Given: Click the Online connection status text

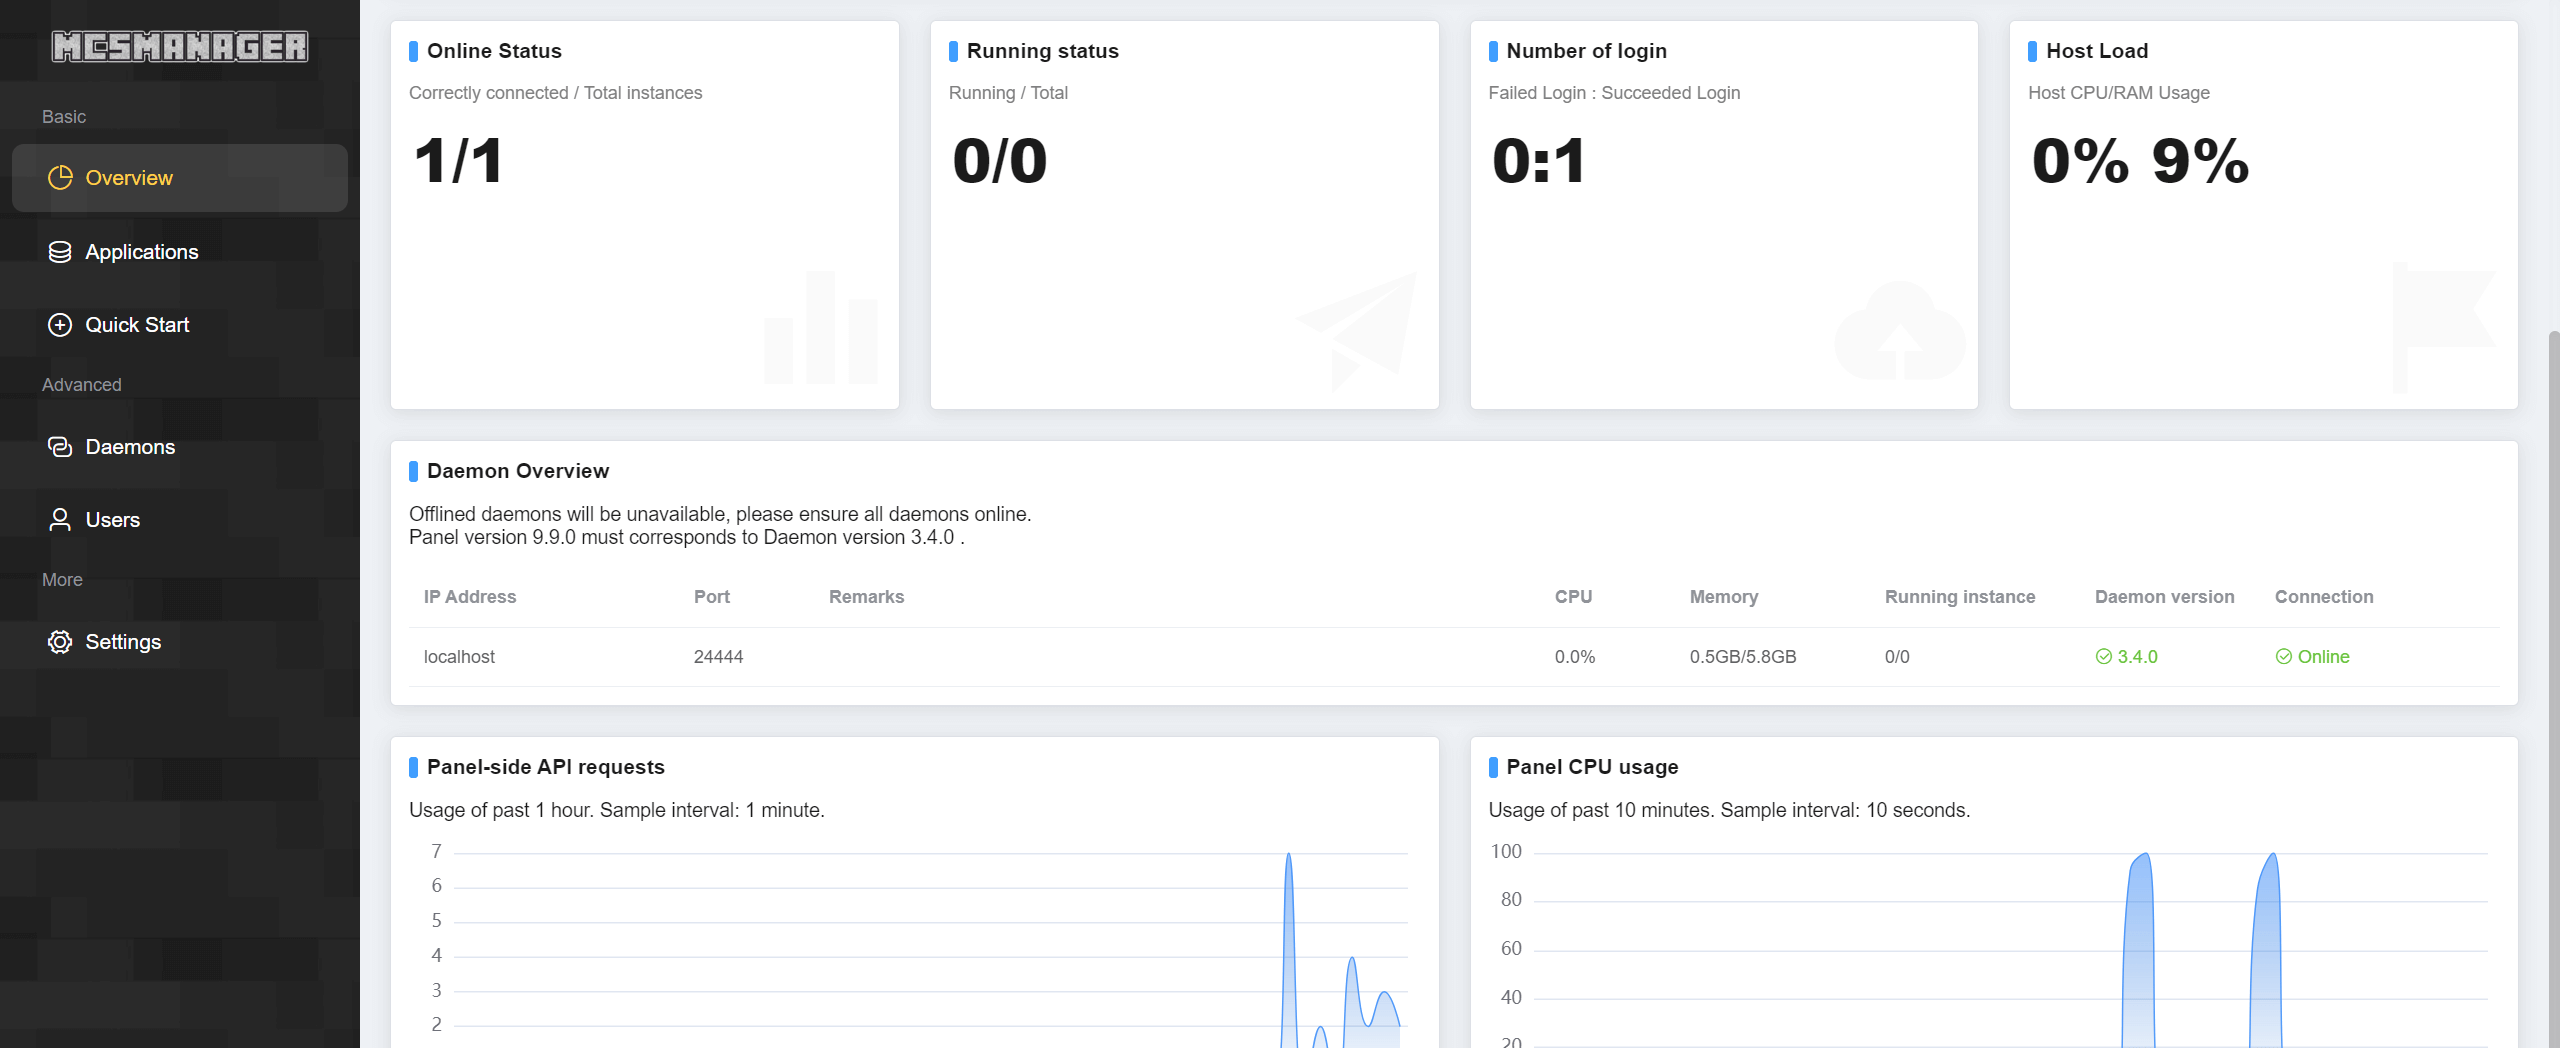Looking at the screenshot, I should click(x=2323, y=656).
